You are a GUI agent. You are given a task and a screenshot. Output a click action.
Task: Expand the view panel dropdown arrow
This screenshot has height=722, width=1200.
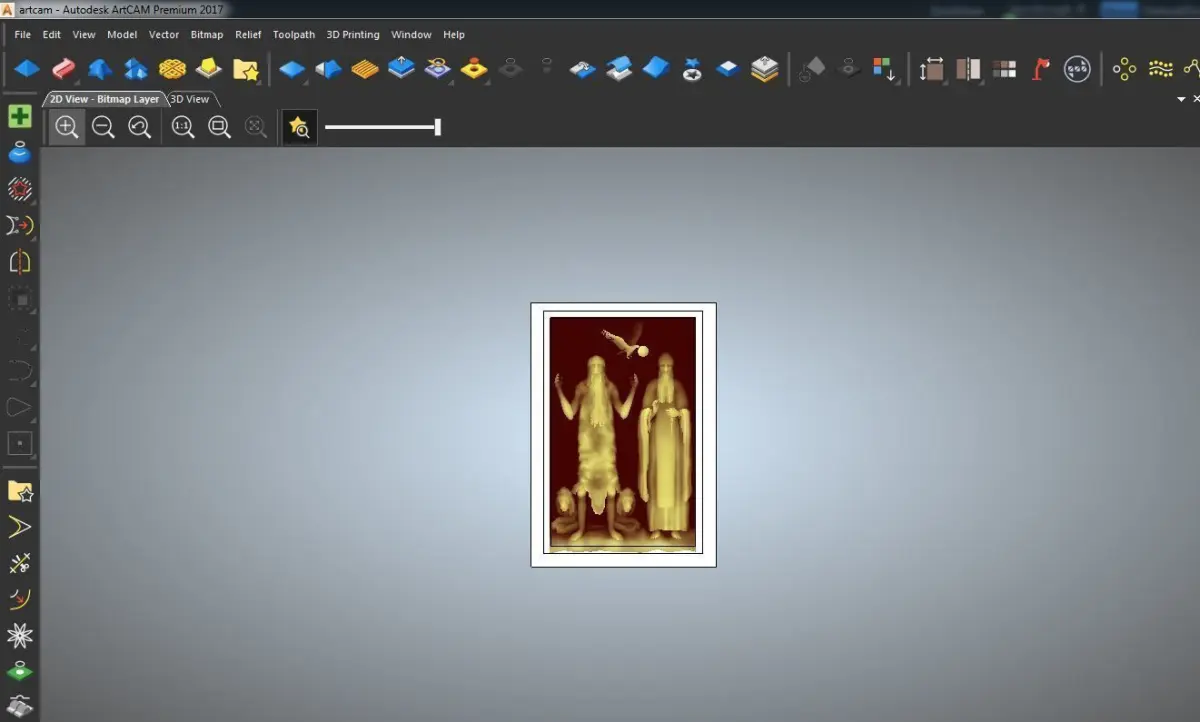point(1181,99)
